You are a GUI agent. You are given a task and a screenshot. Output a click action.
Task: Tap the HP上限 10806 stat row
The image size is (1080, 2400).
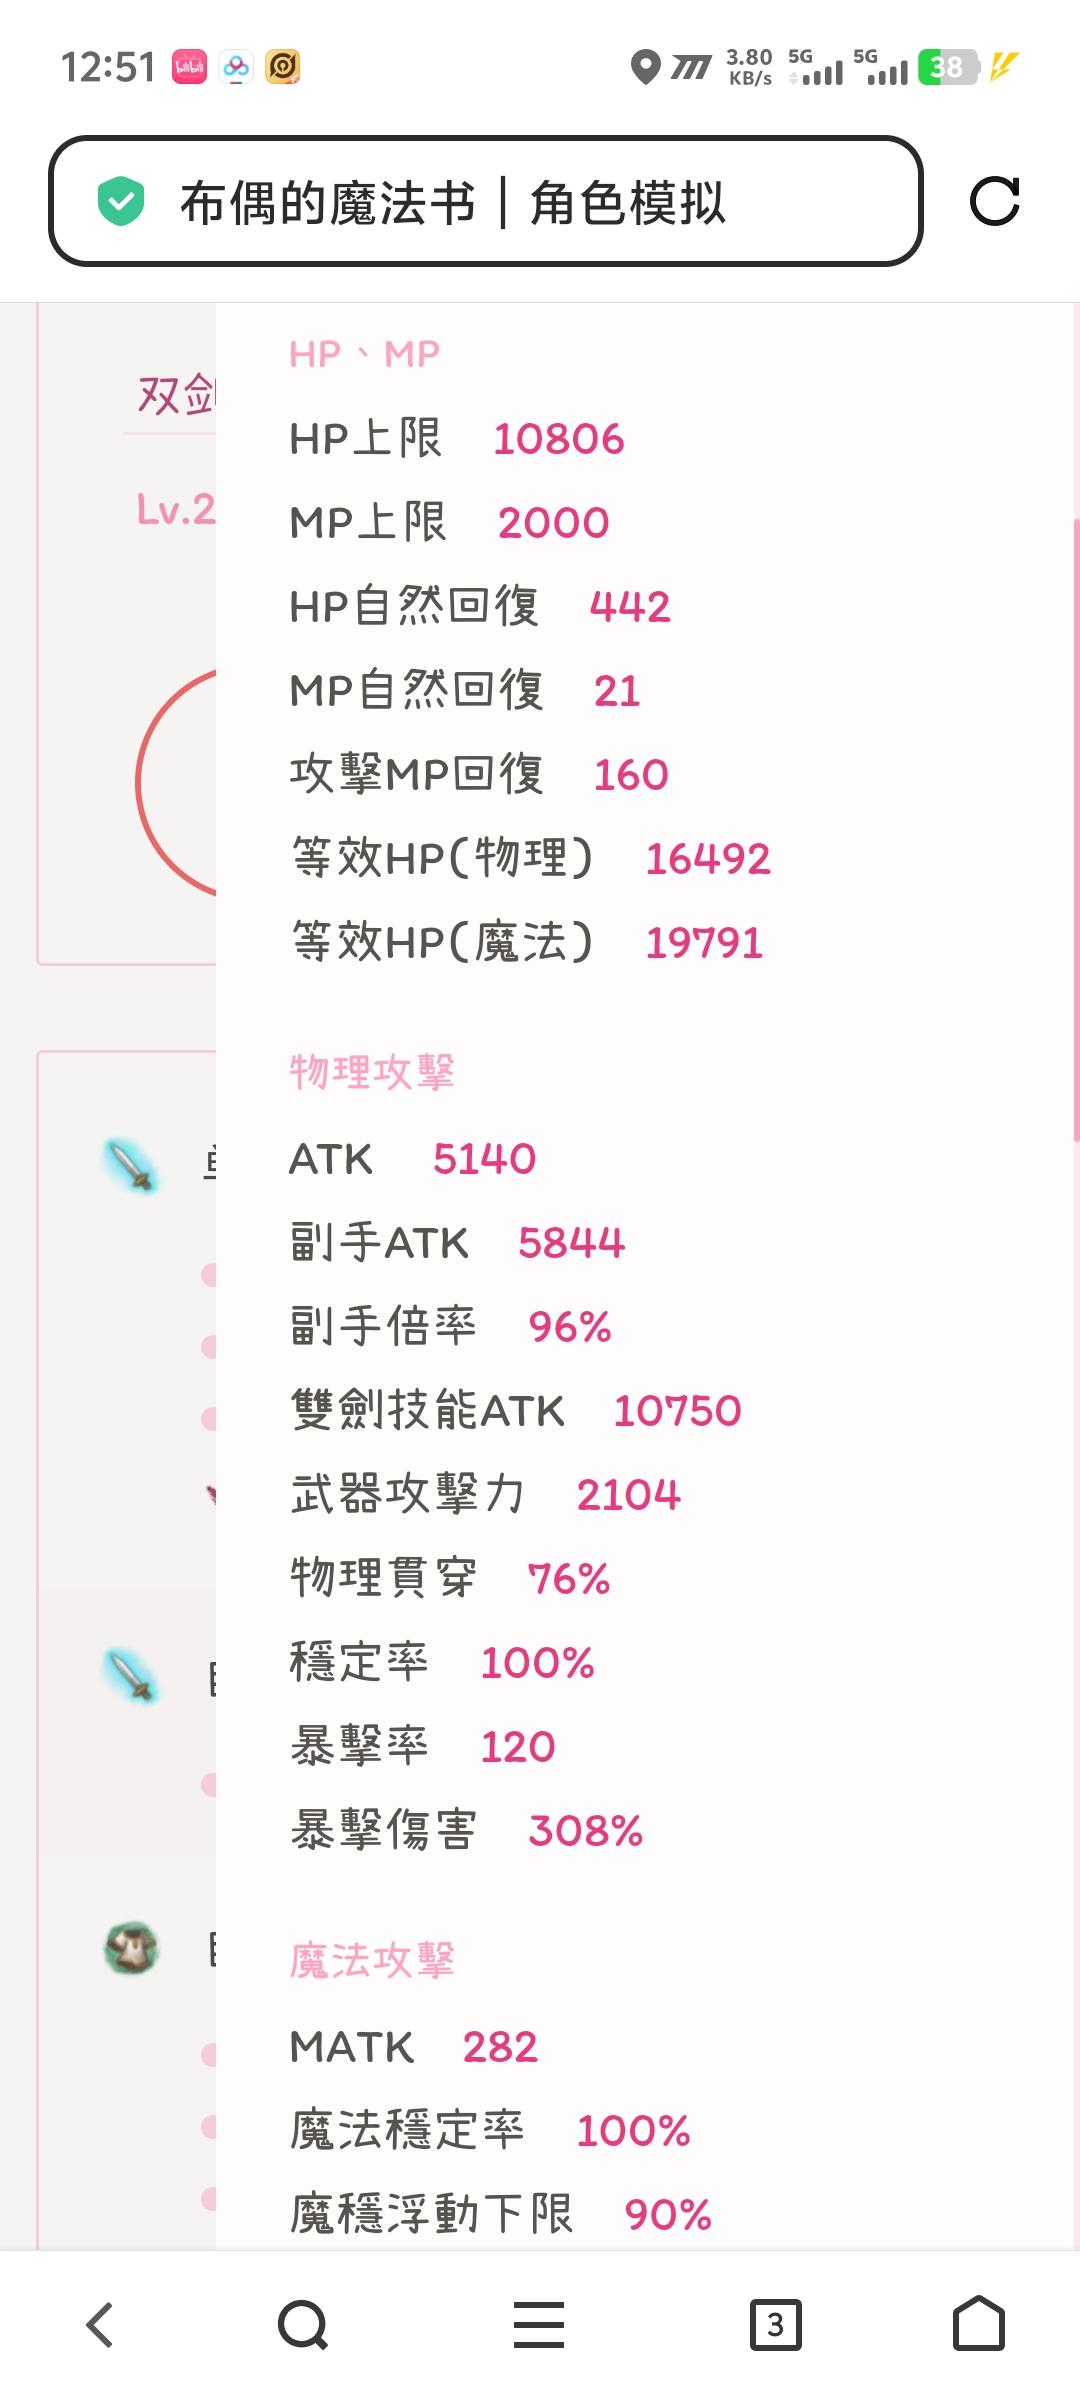(x=457, y=438)
